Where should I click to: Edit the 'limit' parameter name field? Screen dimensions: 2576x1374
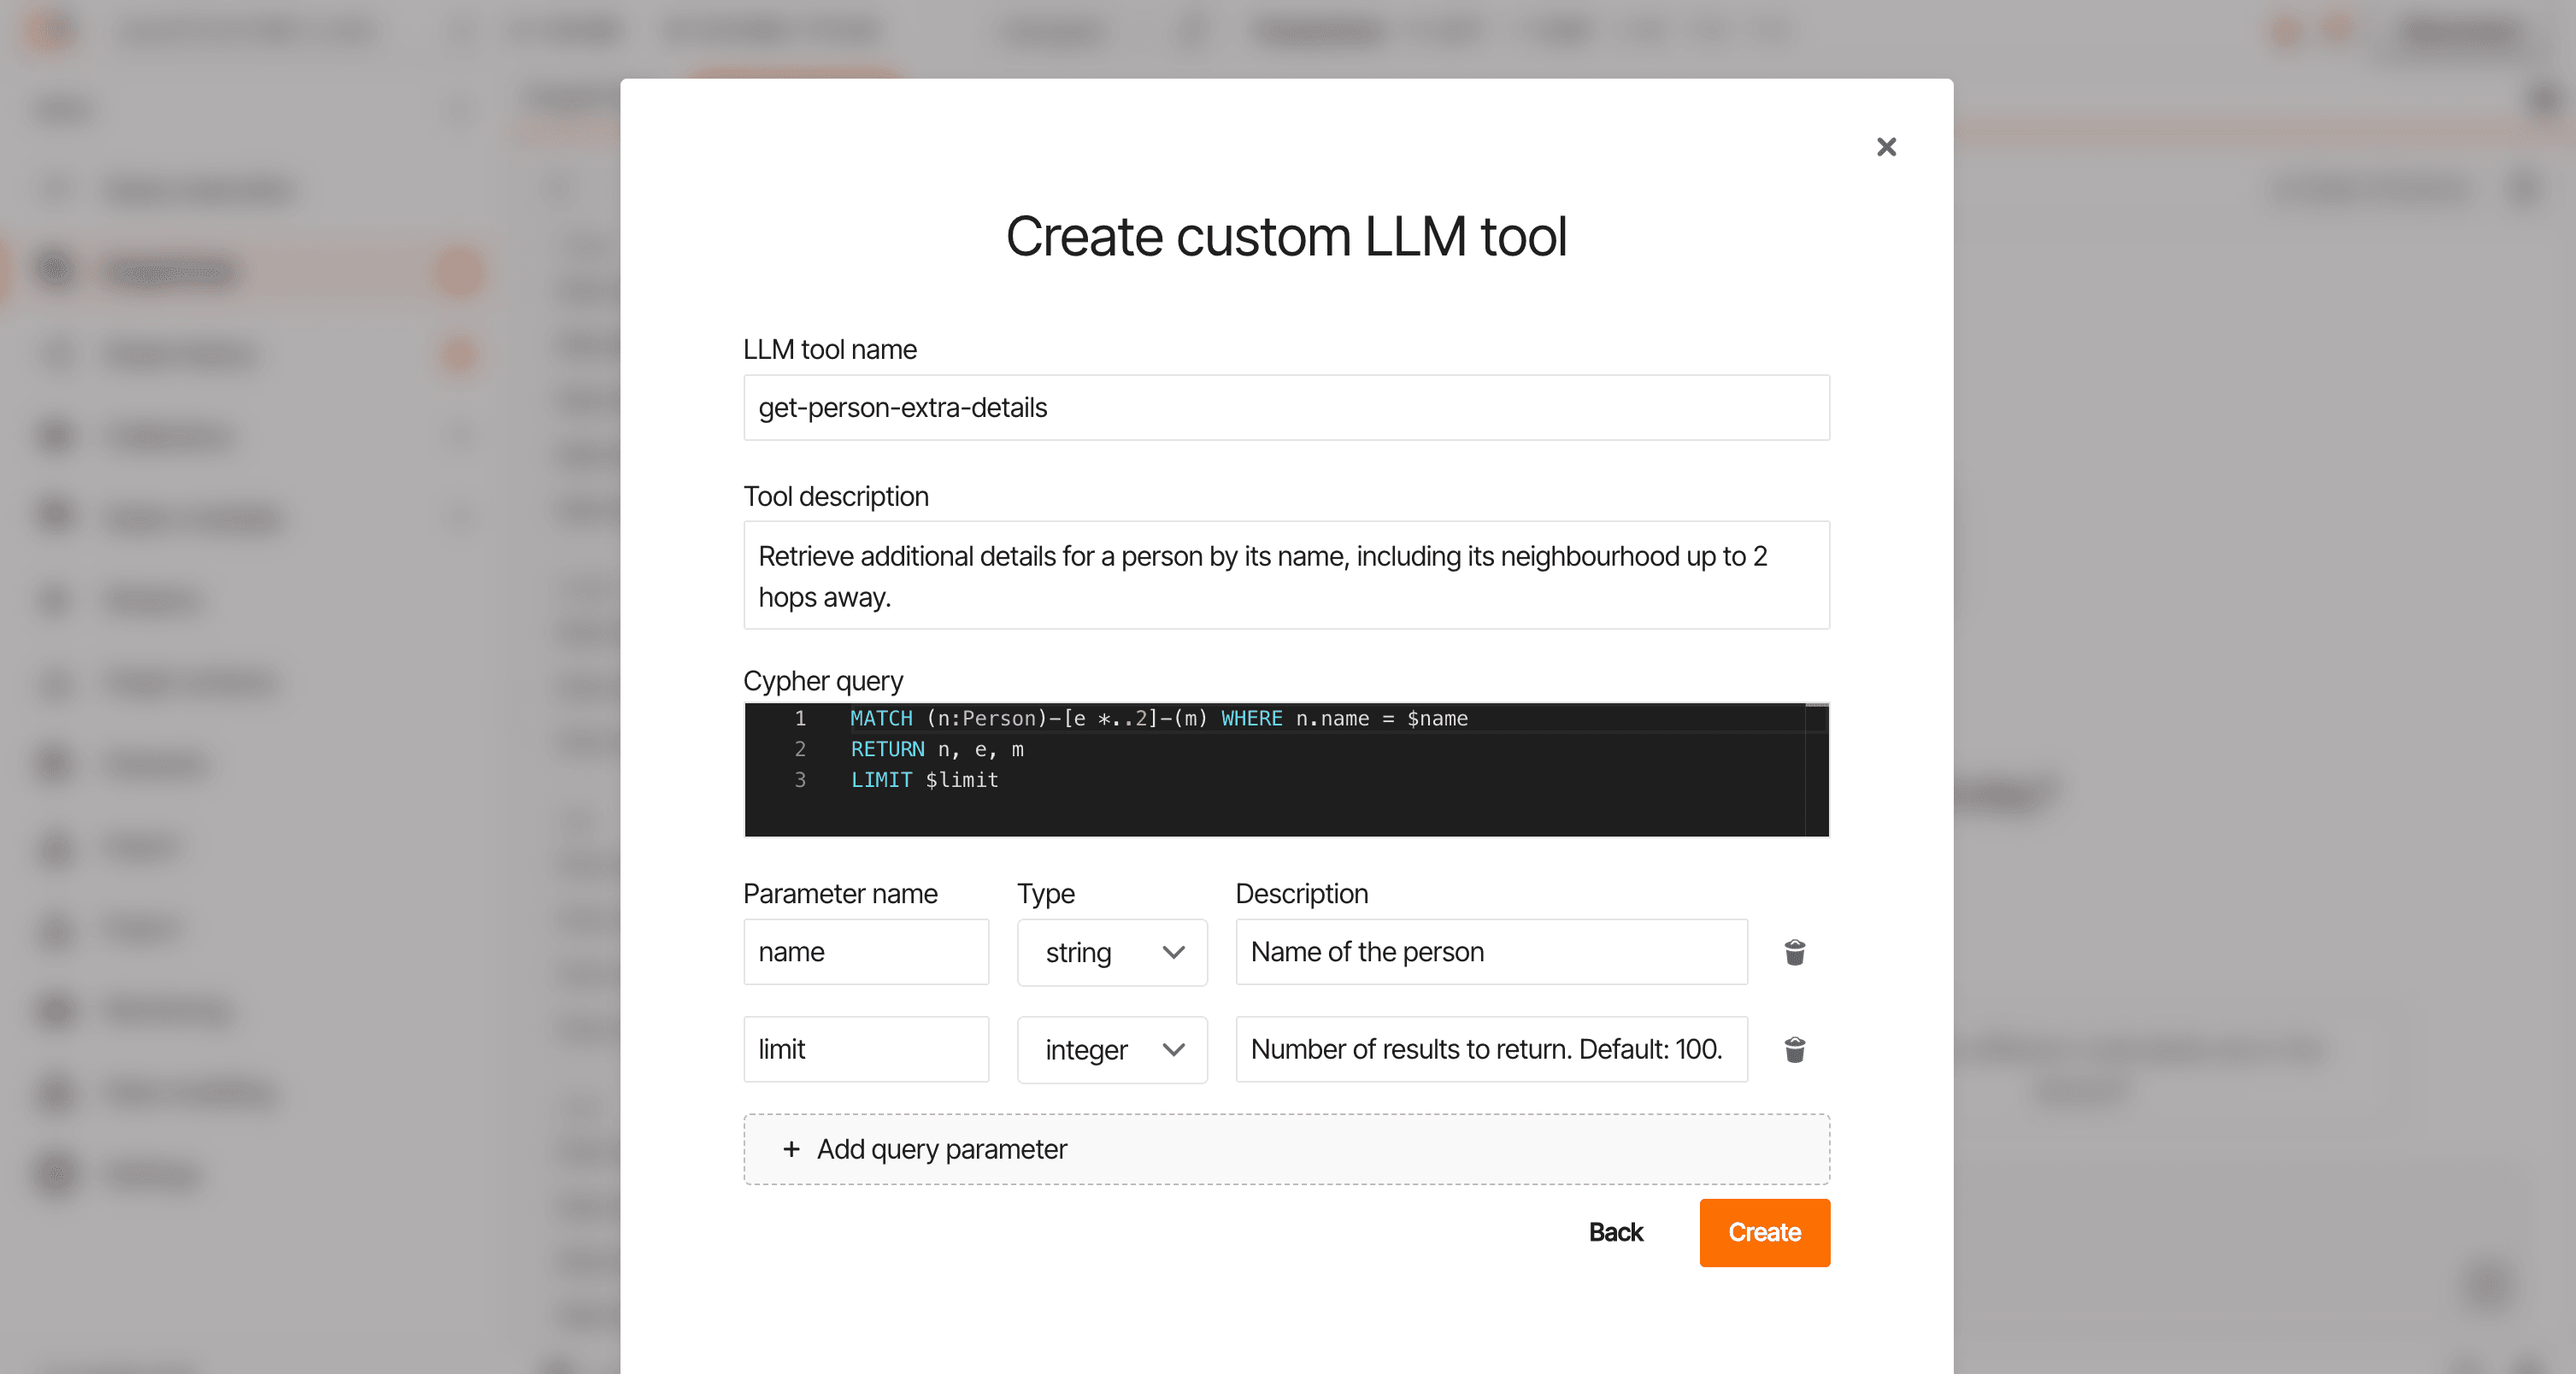865,1049
